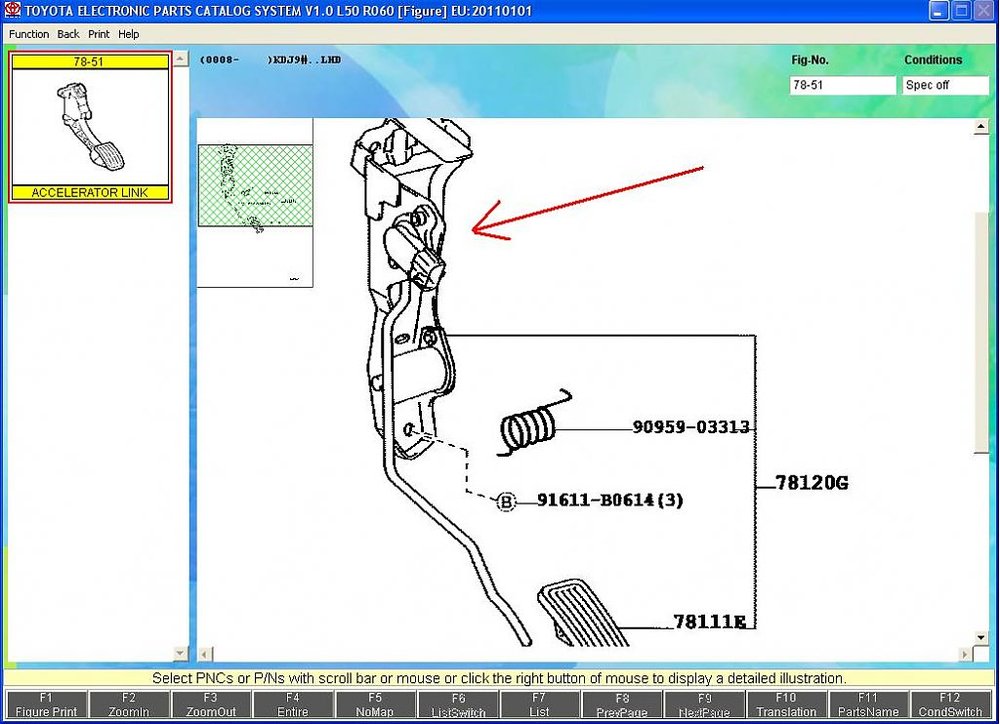Click the F4 Entire button
This screenshot has width=1000, height=724.
pos(293,704)
